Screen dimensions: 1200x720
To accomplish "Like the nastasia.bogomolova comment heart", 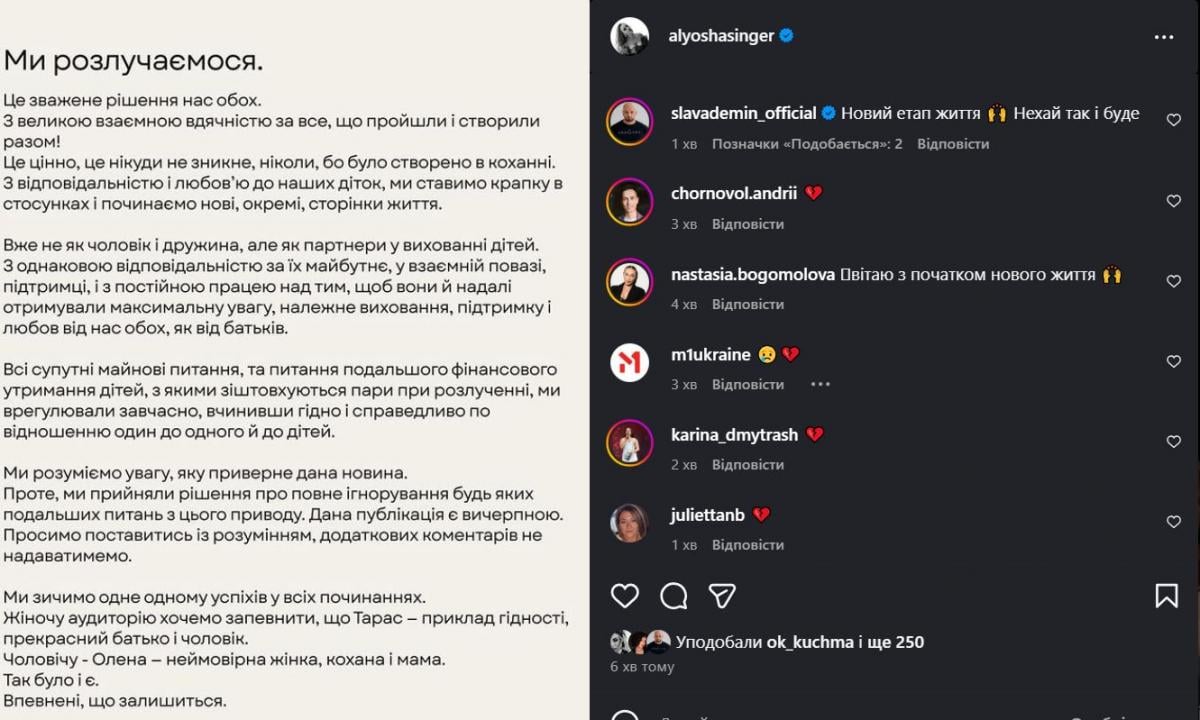I will click(1174, 281).
